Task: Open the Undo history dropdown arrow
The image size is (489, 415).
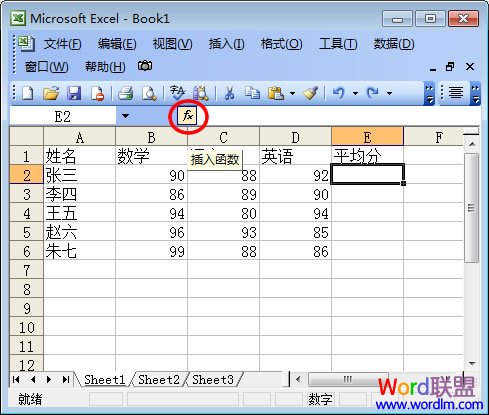Action: [355, 93]
